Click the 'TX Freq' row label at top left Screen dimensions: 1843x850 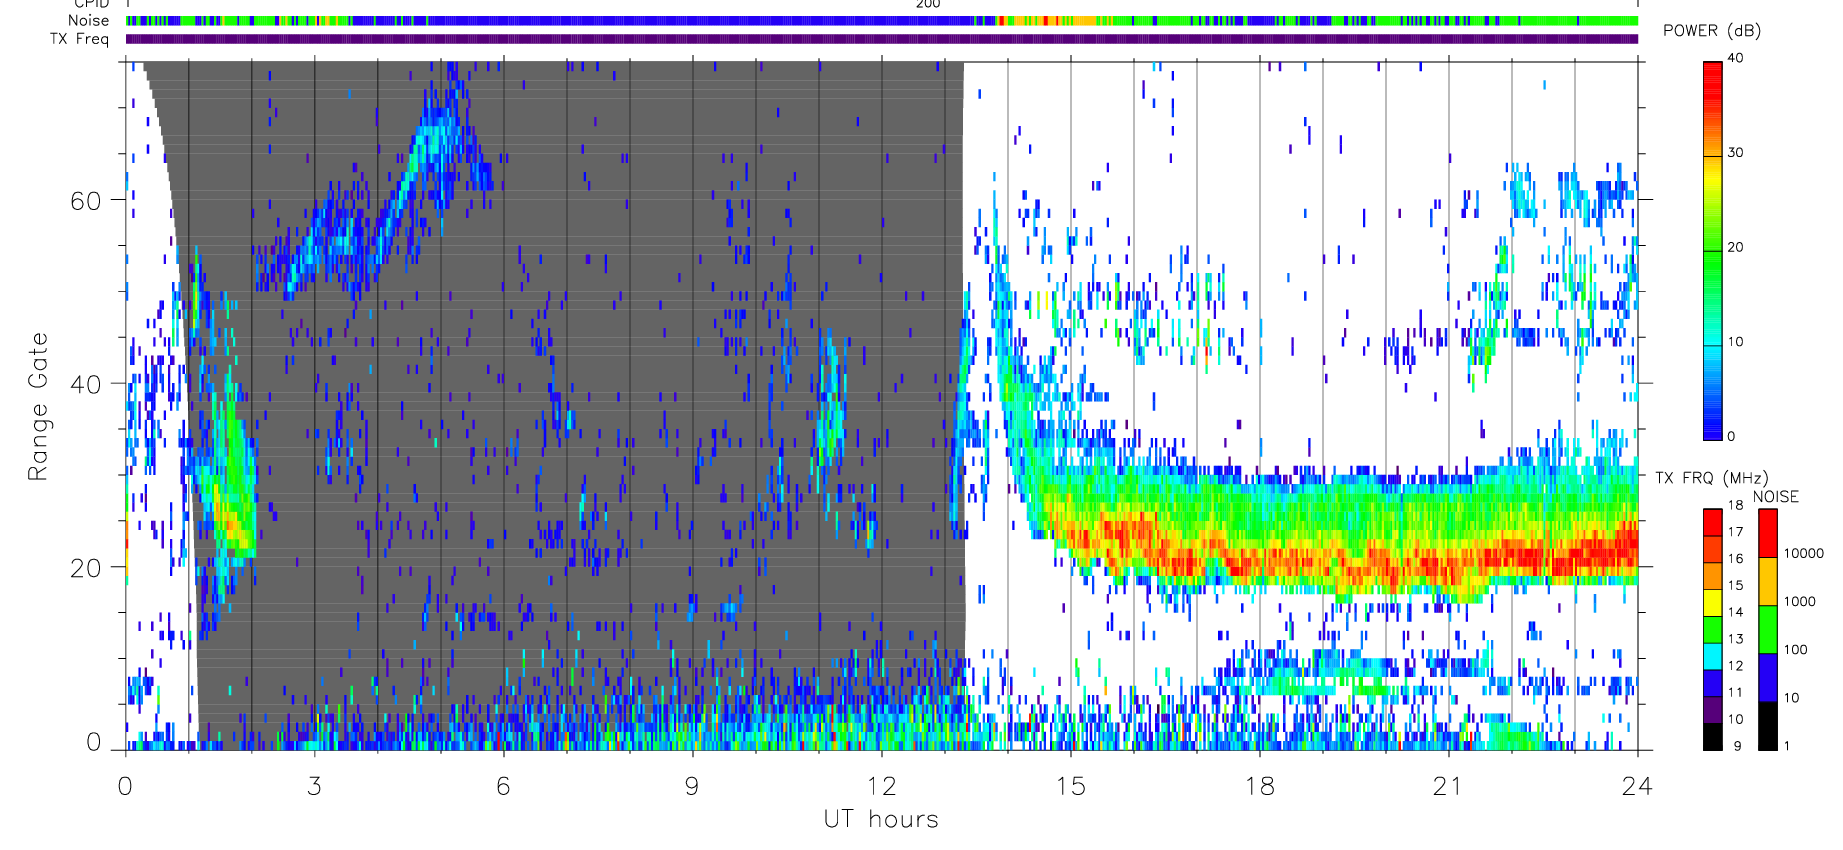(79, 39)
